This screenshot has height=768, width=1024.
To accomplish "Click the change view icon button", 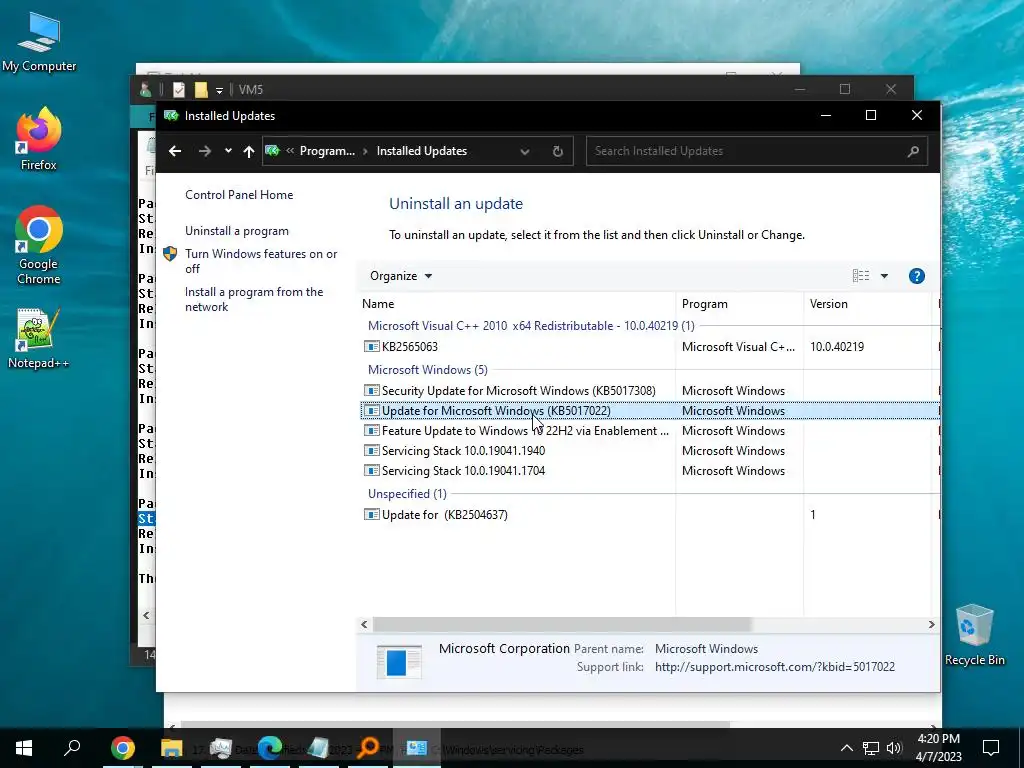I will click(861, 276).
